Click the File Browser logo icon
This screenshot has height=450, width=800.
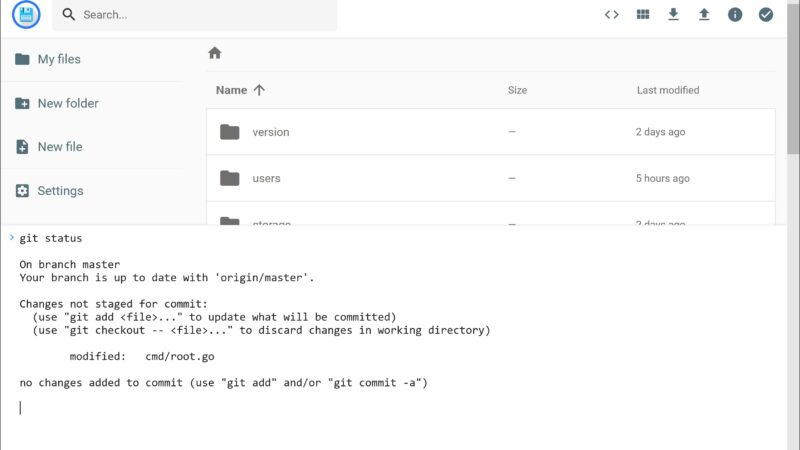(x=26, y=14)
